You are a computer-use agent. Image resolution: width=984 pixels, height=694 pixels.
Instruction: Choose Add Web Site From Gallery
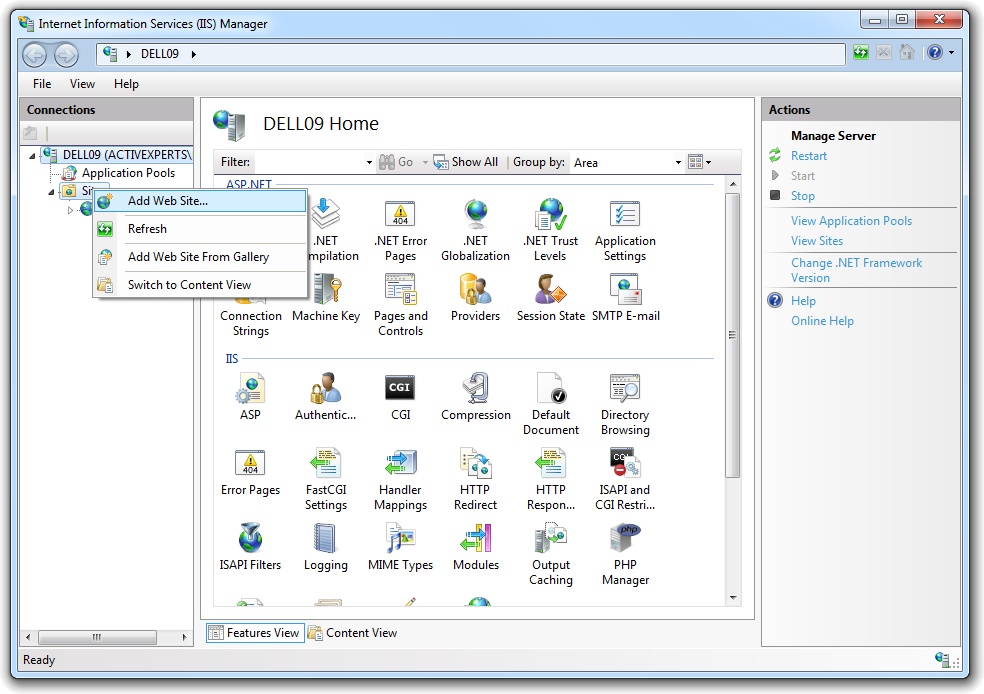200,257
